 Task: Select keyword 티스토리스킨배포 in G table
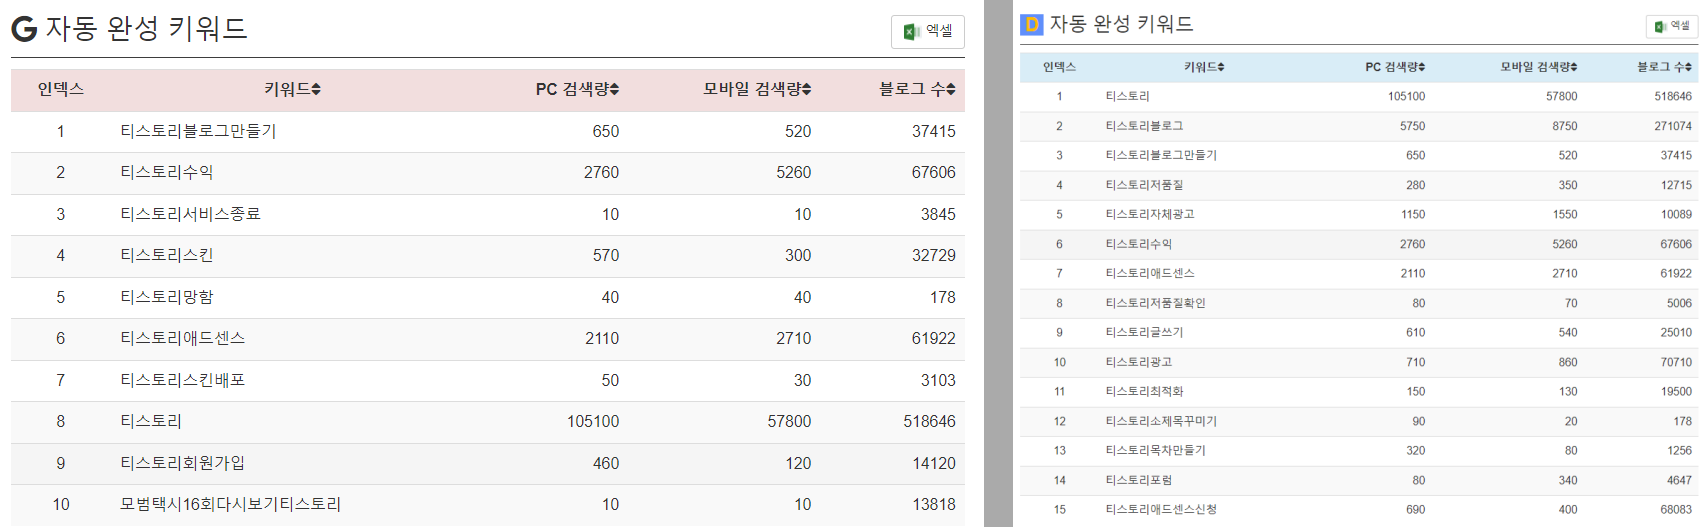click(x=183, y=380)
